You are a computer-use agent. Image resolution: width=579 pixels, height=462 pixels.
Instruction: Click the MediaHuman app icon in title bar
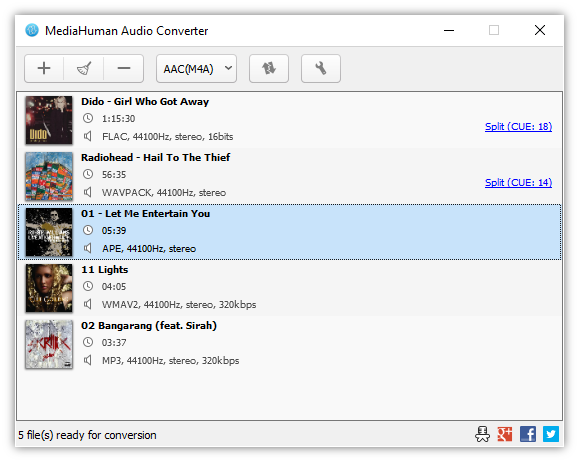pyautogui.click(x=32, y=30)
